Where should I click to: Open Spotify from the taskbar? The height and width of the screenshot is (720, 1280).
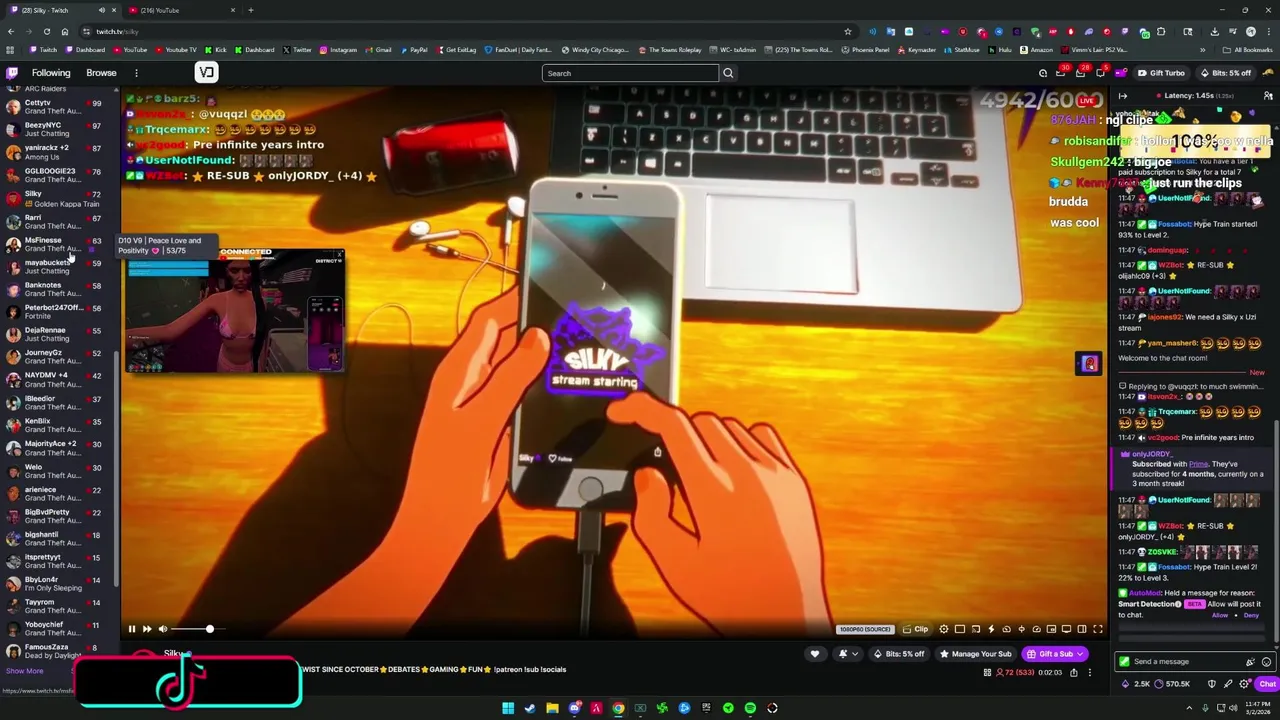pos(750,708)
